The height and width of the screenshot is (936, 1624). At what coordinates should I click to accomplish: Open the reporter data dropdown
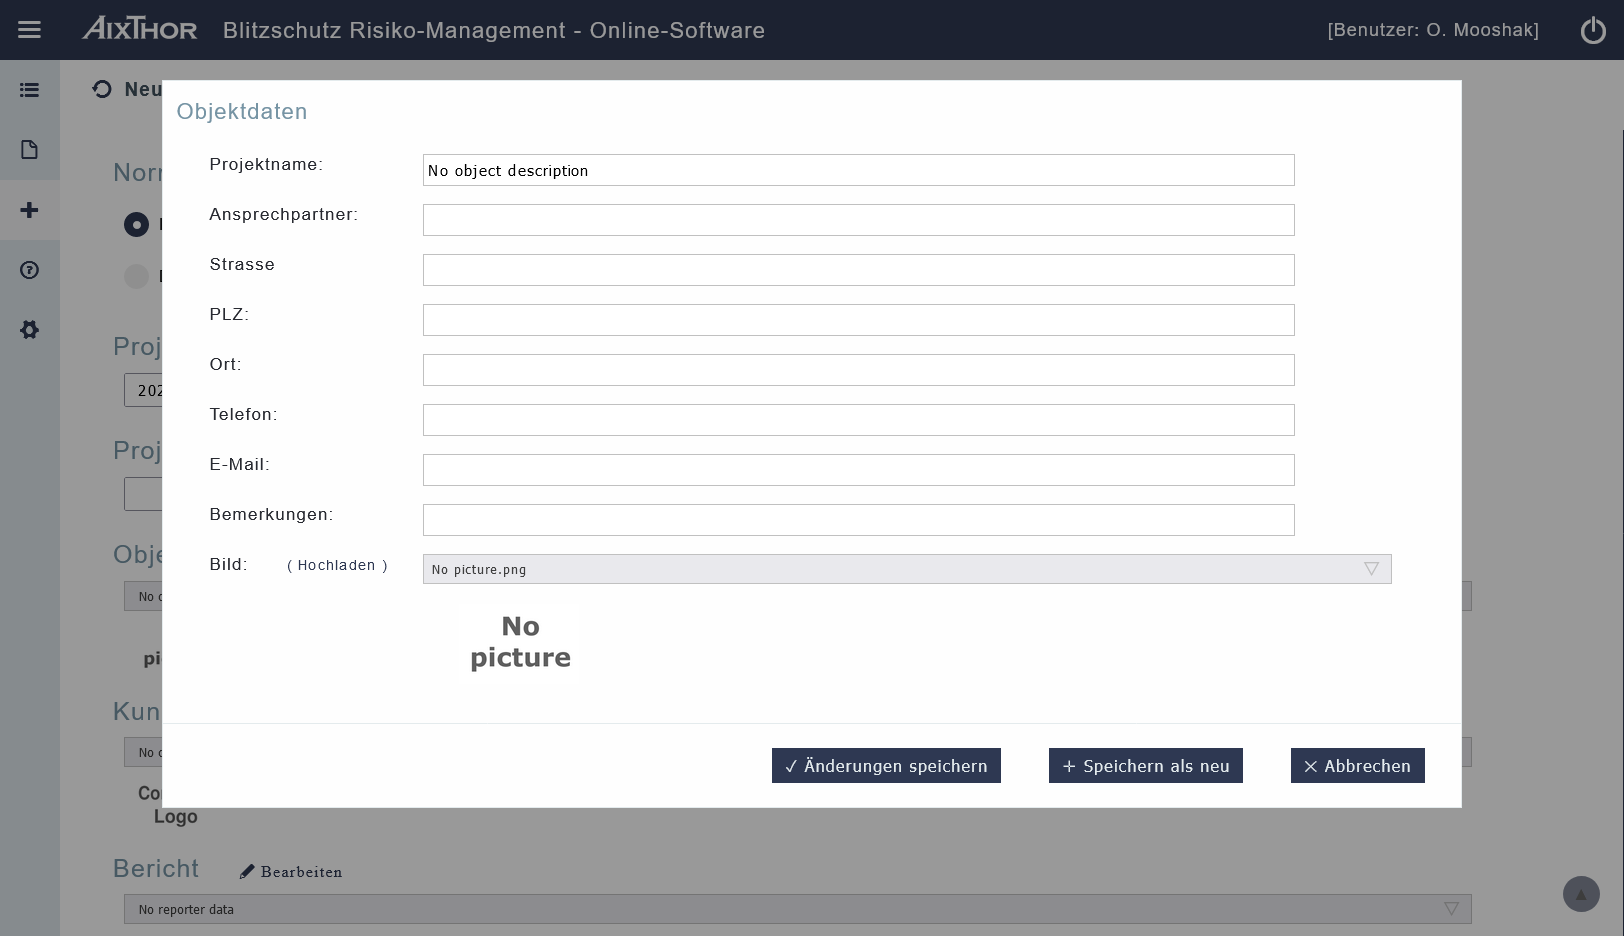pos(797,909)
